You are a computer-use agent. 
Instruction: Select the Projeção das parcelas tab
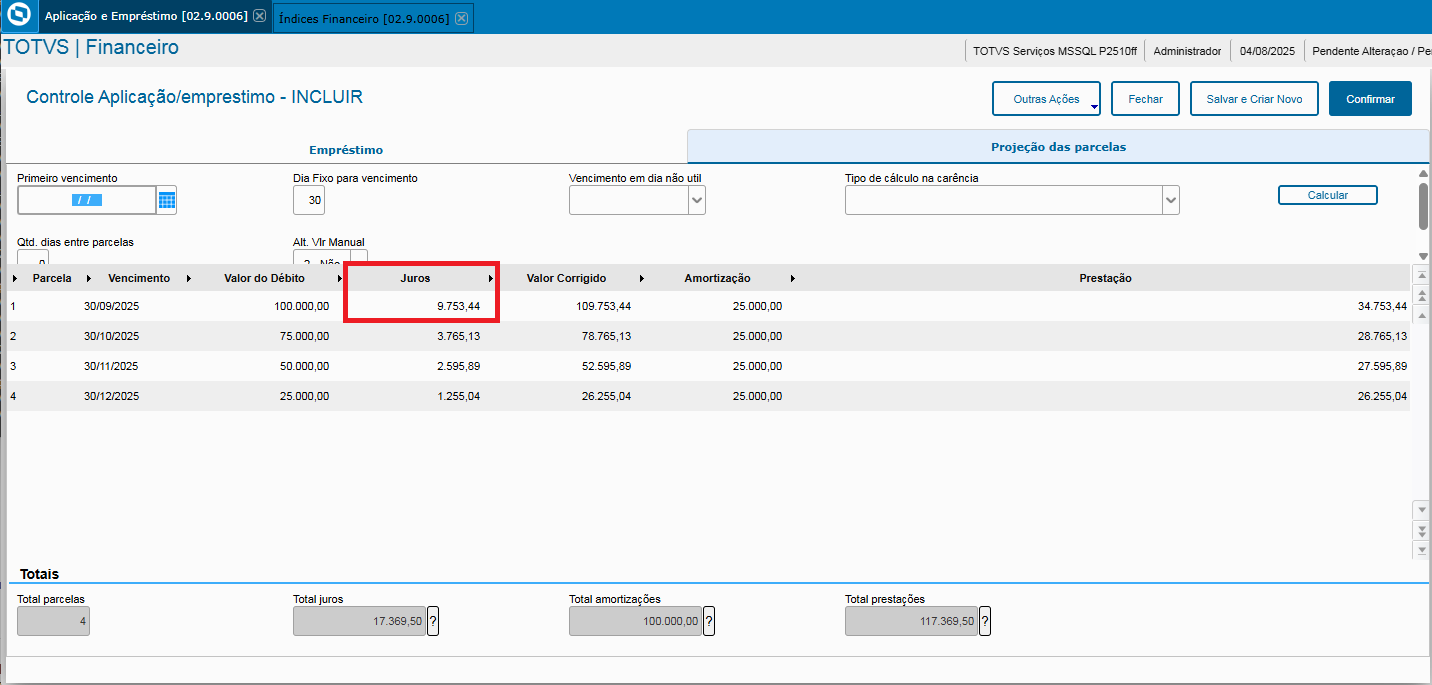pos(1058,147)
